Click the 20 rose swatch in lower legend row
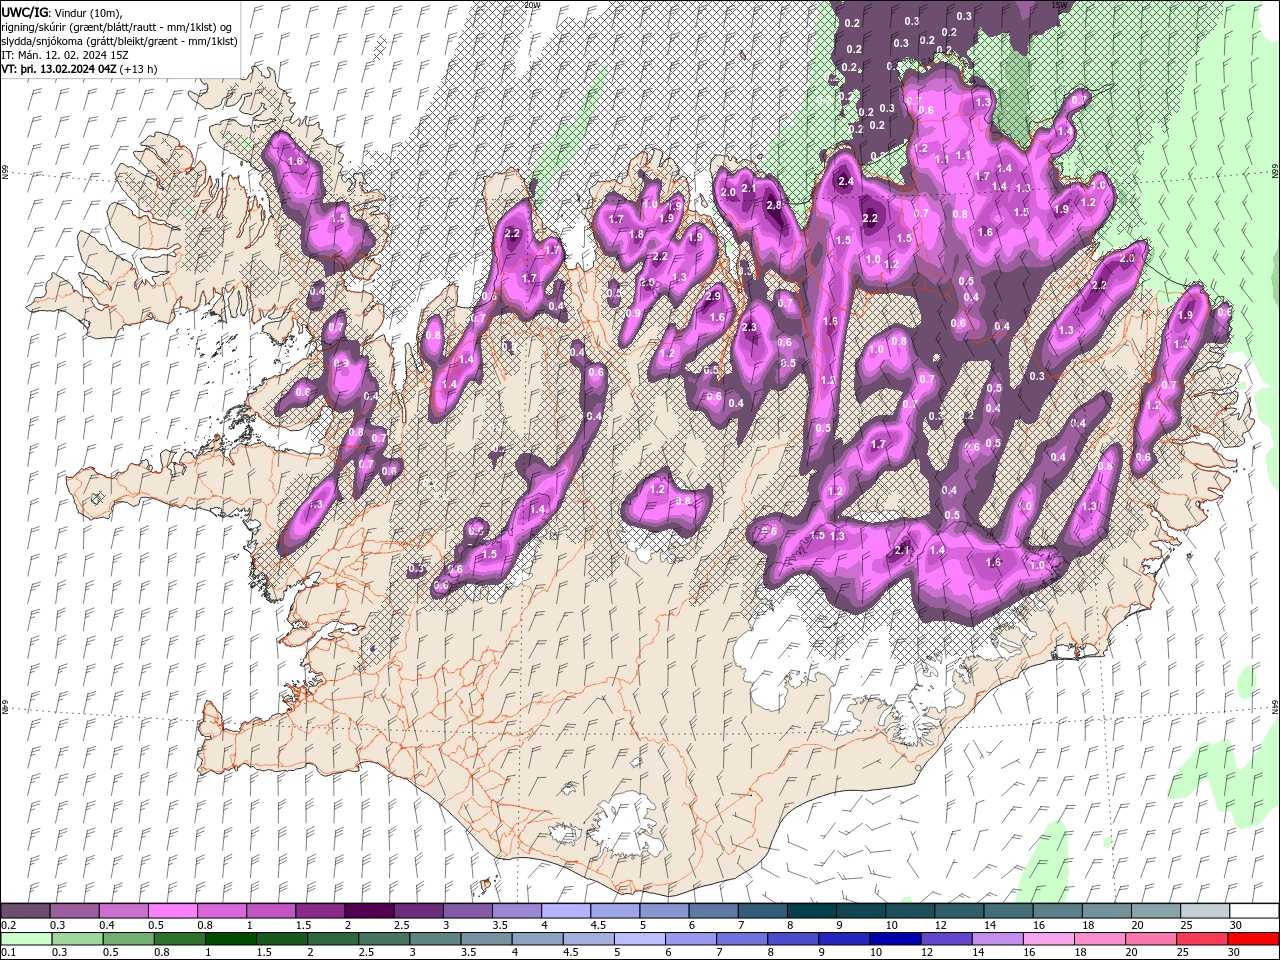The image size is (1280, 960). [1150, 939]
